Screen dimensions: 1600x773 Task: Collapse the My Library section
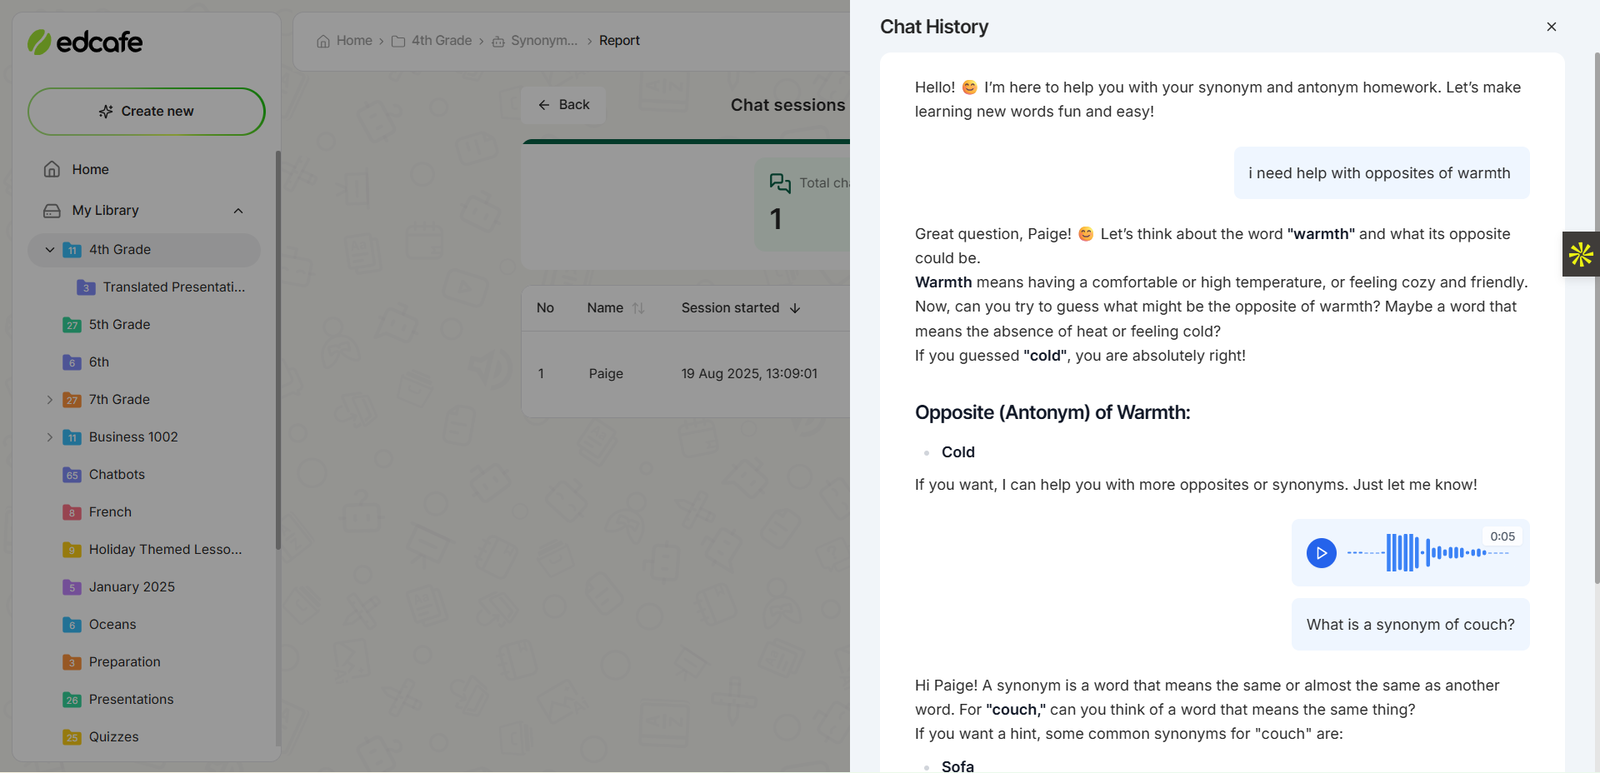click(x=238, y=211)
